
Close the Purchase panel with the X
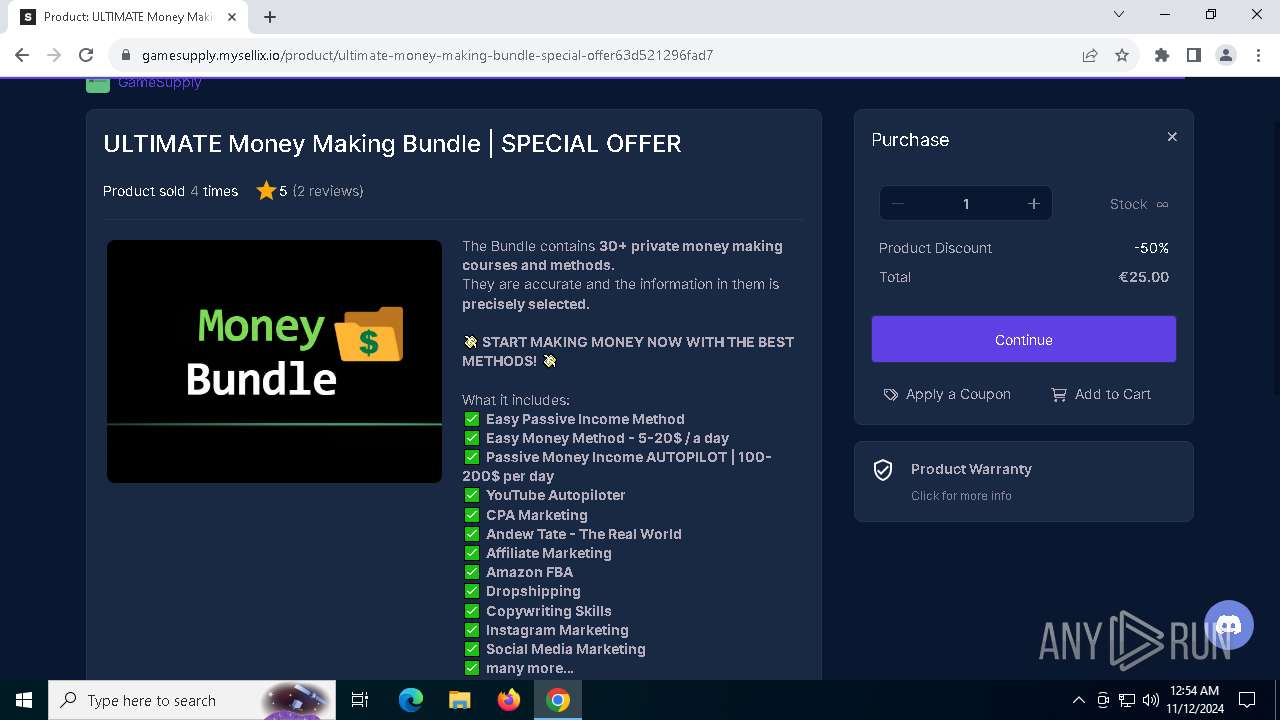tap(1172, 137)
